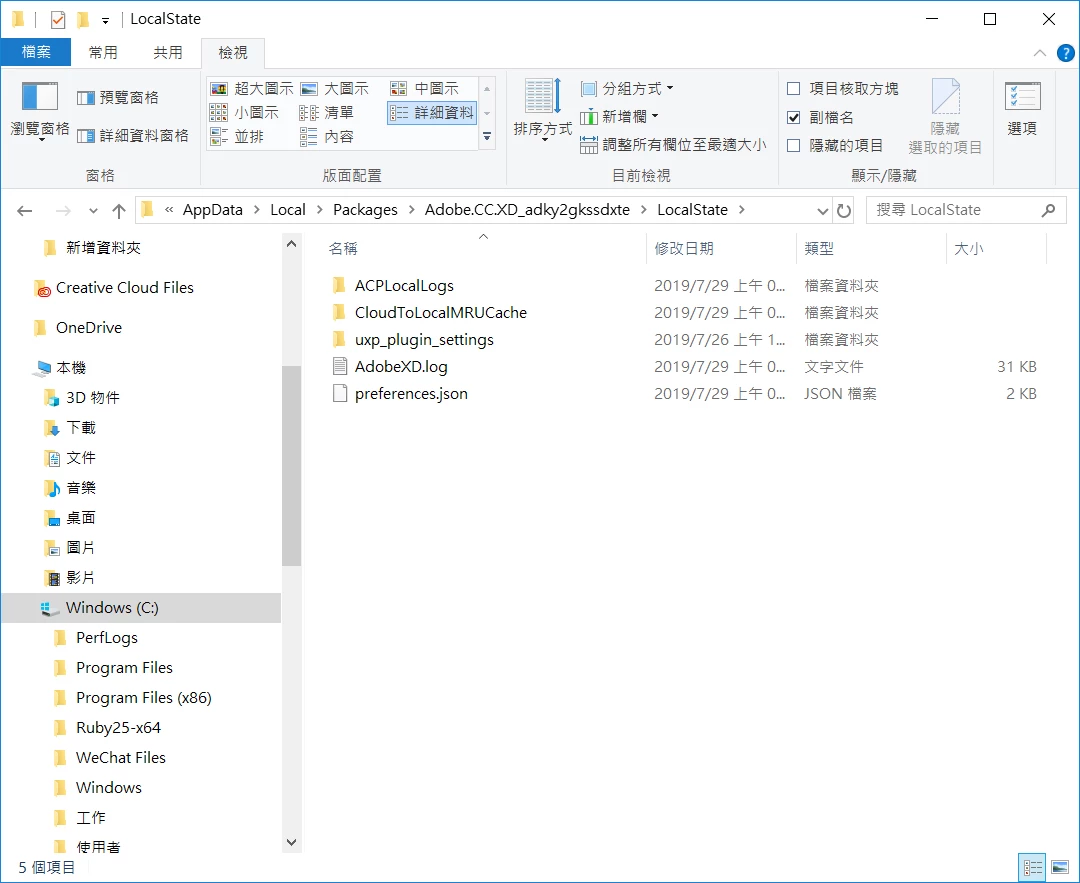This screenshot has width=1080, height=883.
Task: Open the 瀏覽窗格 navigation pane button
Action: click(39, 110)
